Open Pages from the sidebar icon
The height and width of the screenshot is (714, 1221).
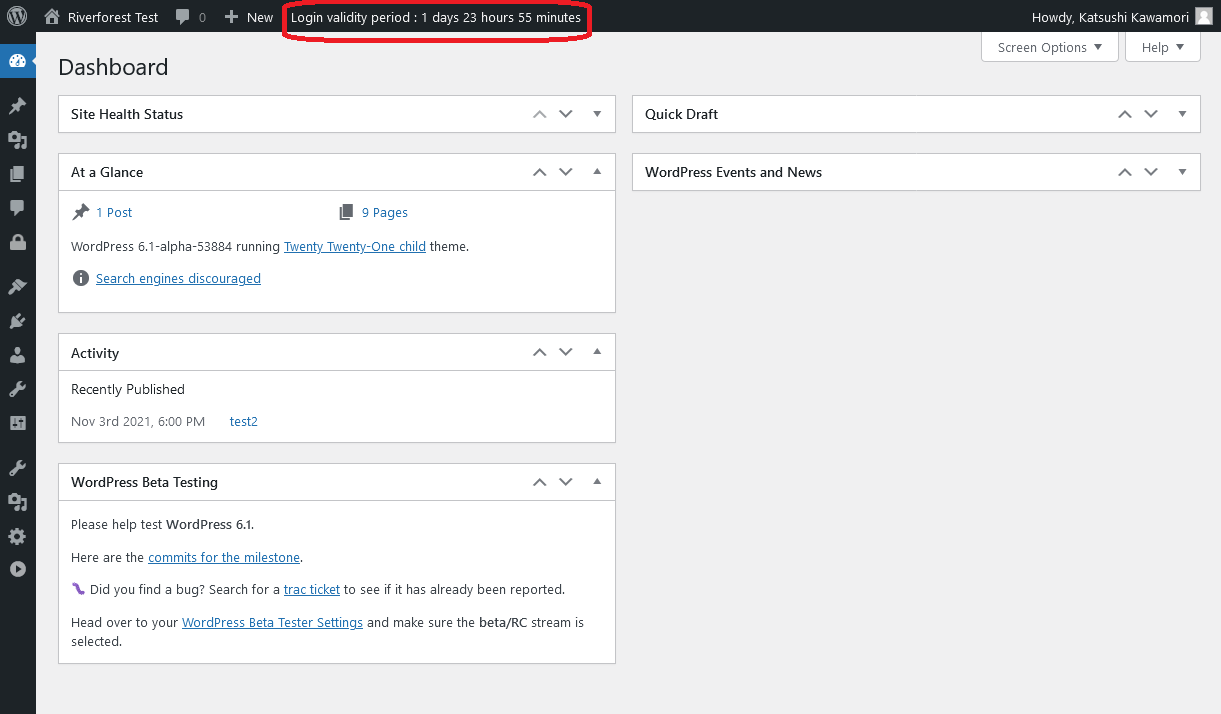click(17, 174)
